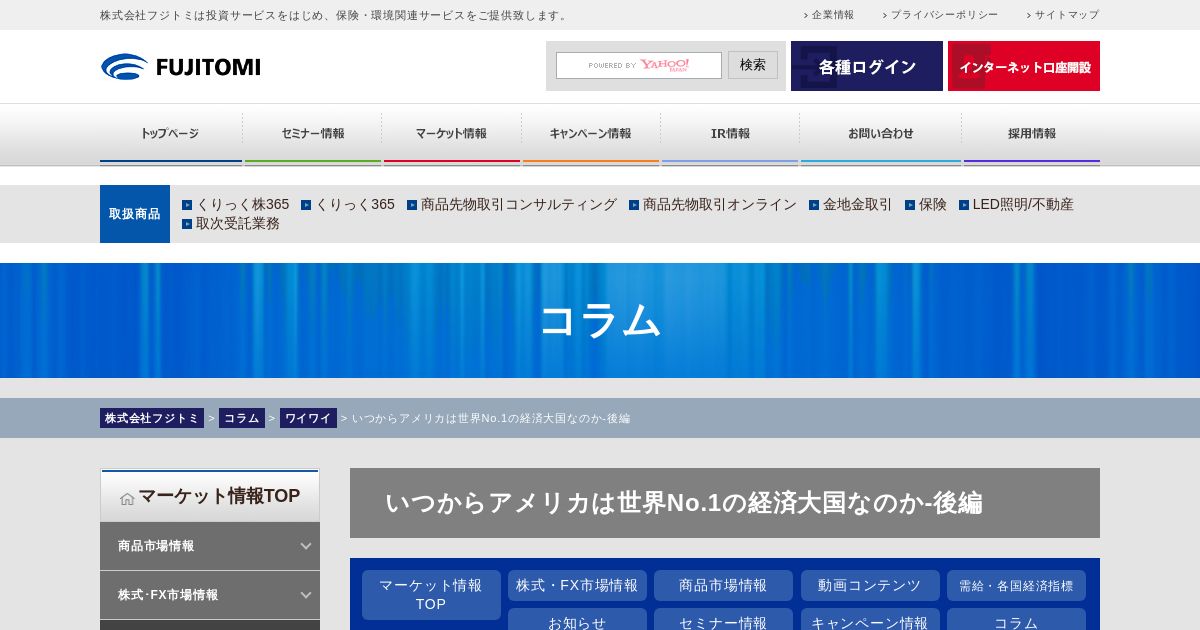Open the 金地金取引 product link
Screen dimensions: 1200x630
click(x=851, y=204)
